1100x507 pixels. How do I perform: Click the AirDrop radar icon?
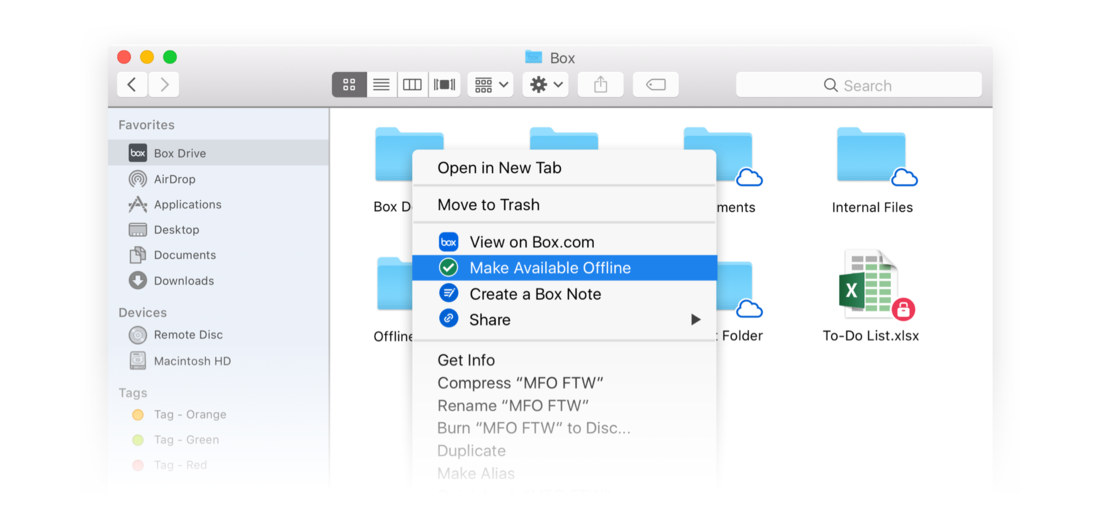point(138,179)
